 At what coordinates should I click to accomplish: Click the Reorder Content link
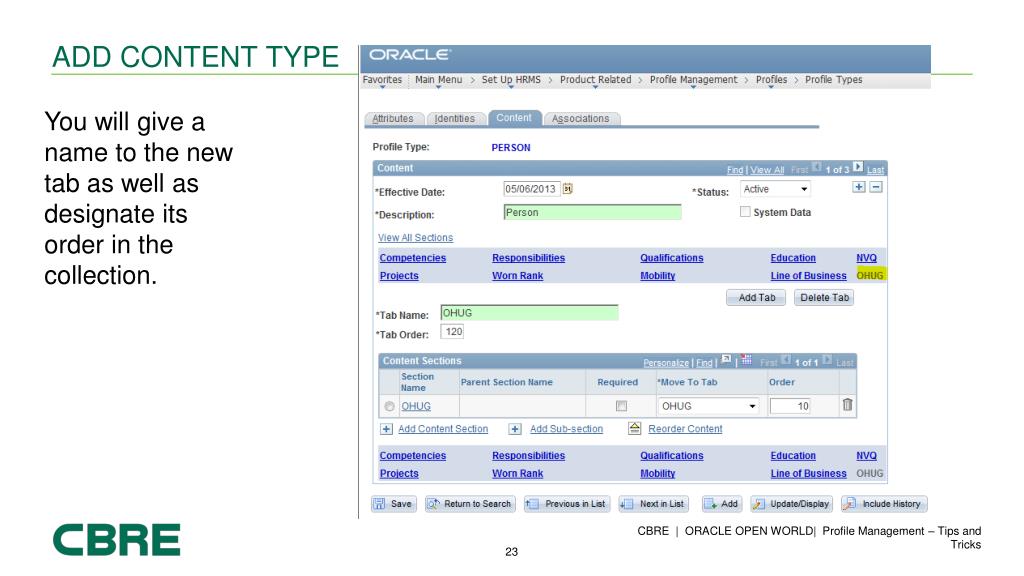click(x=685, y=429)
